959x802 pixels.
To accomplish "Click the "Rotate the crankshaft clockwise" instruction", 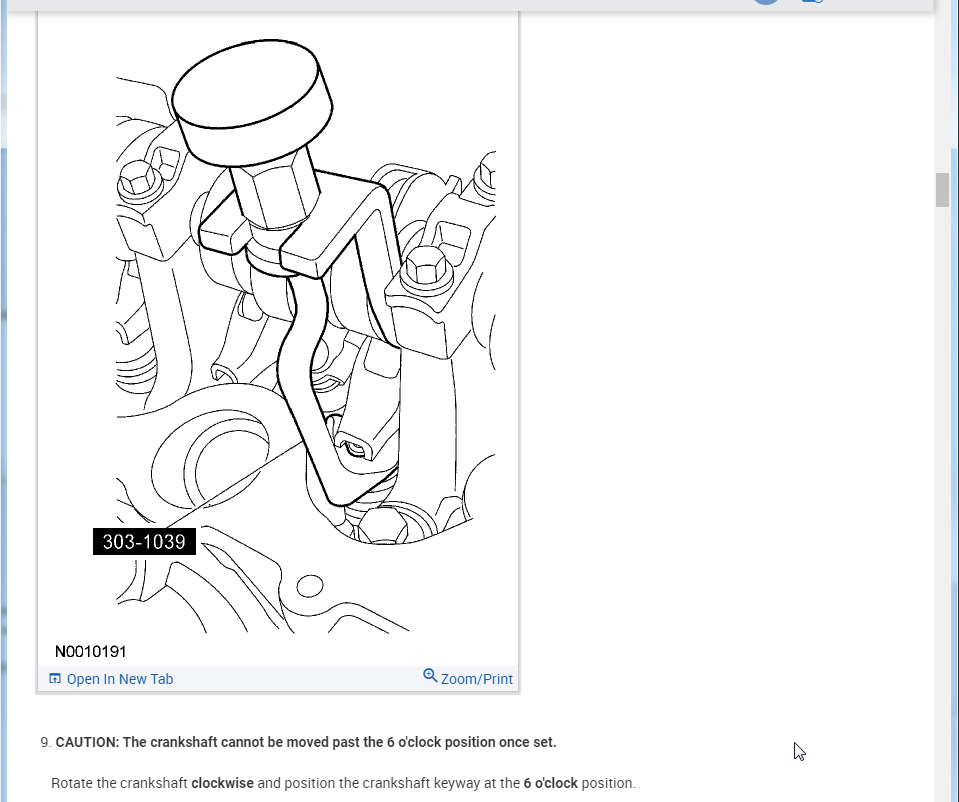I will click(x=343, y=783).
